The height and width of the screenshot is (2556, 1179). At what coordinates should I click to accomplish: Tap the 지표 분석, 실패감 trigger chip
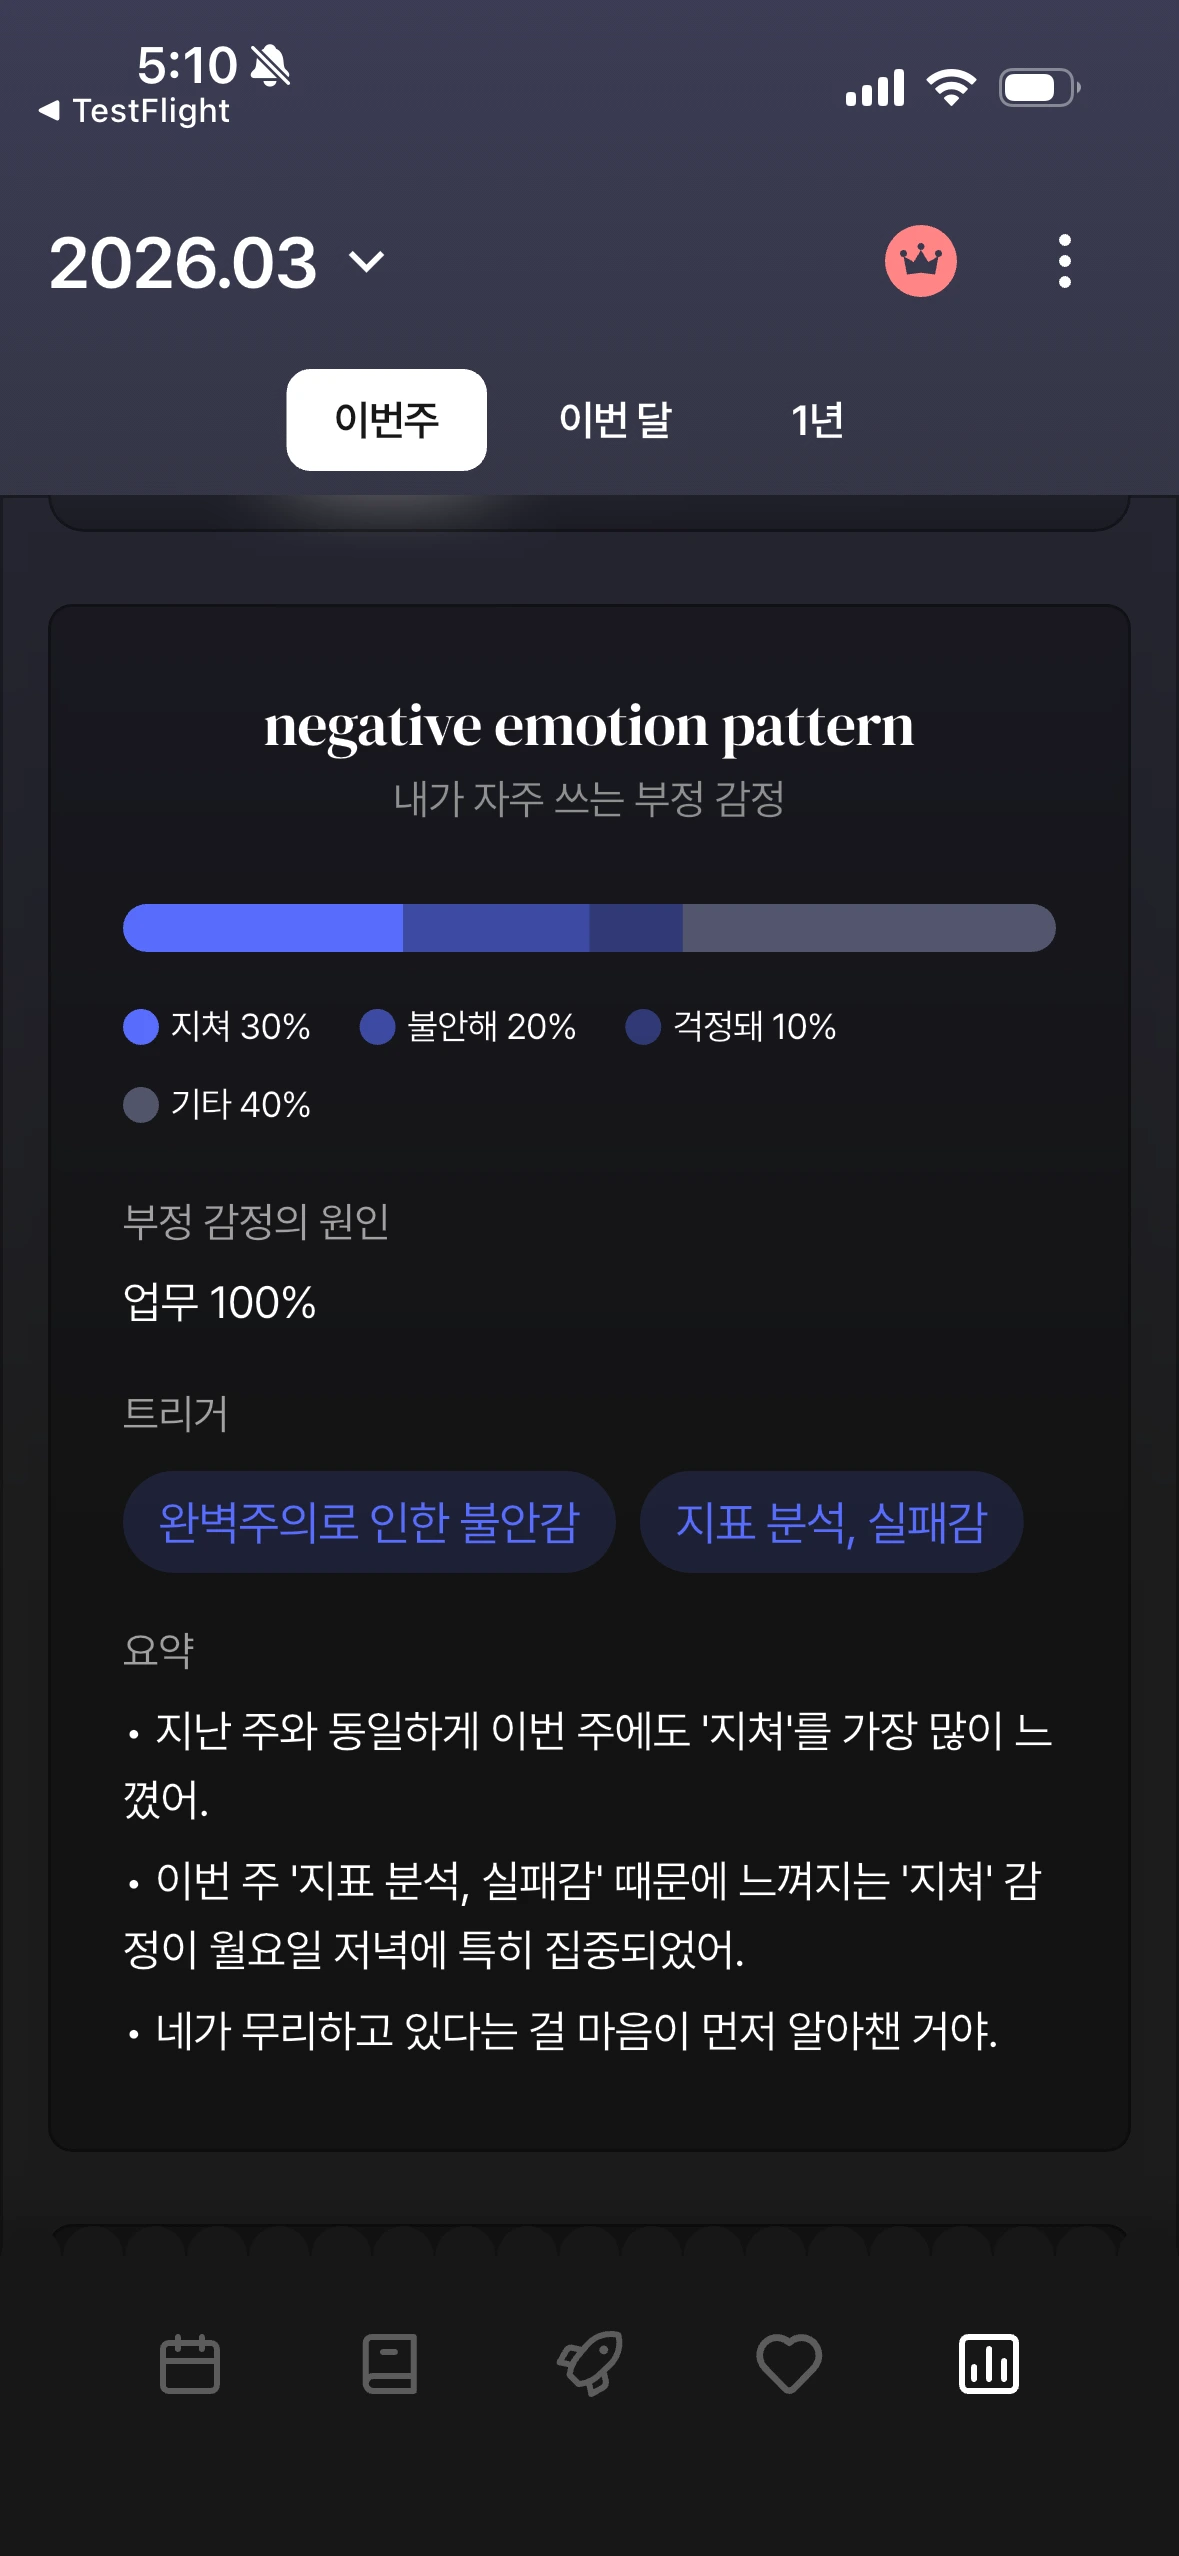831,1522
